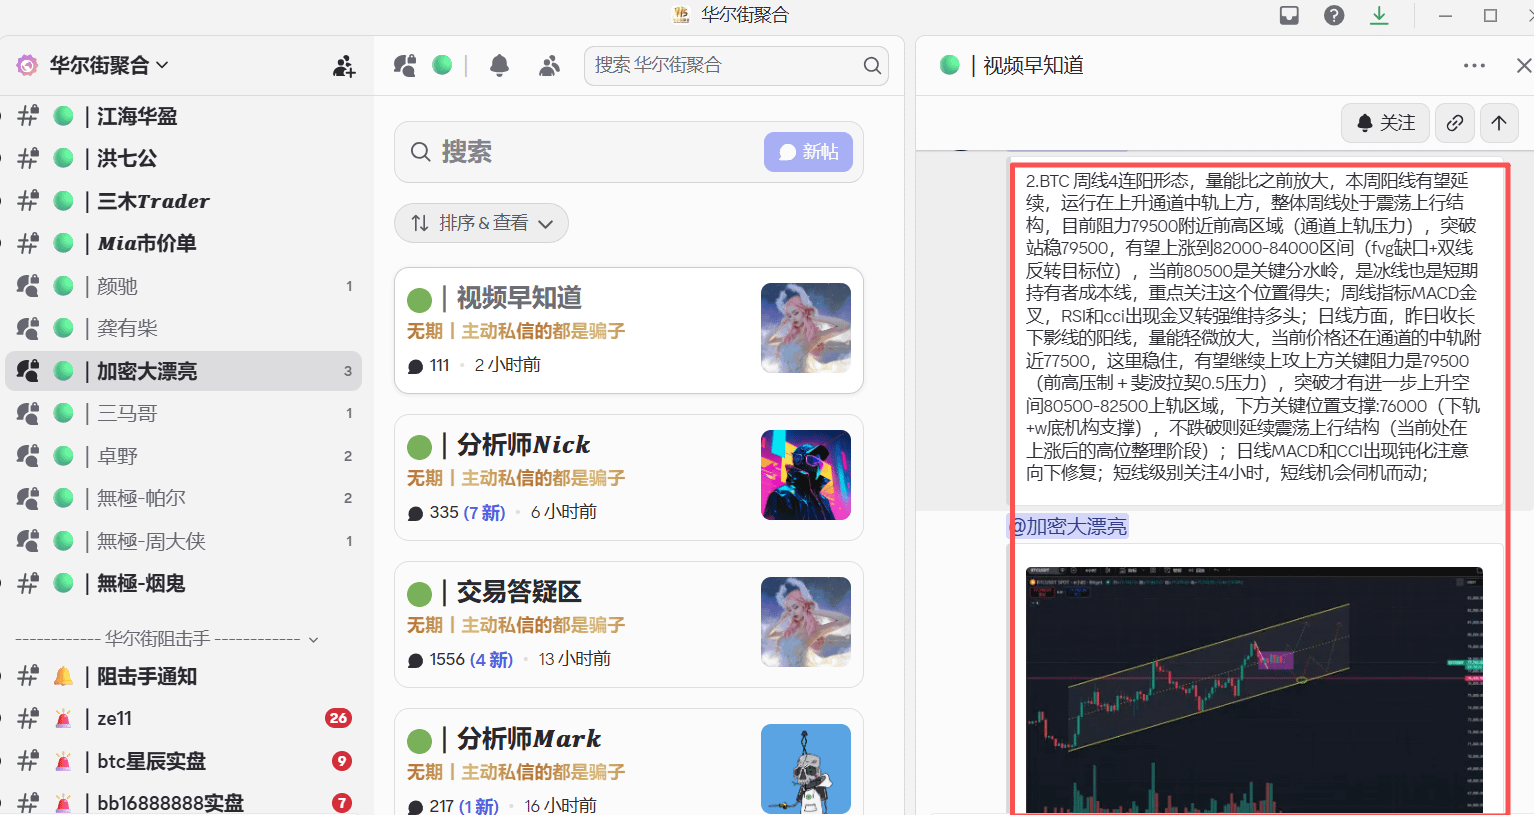Click the red badge 9 on btc星辰实盘

(x=342, y=761)
